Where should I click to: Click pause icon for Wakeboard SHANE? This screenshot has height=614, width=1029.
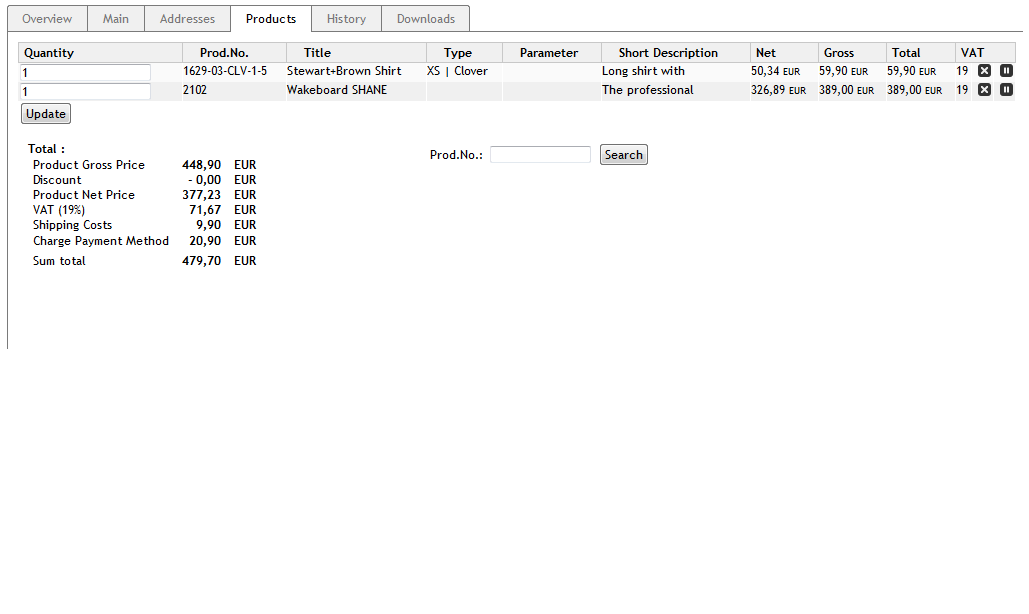1006,90
